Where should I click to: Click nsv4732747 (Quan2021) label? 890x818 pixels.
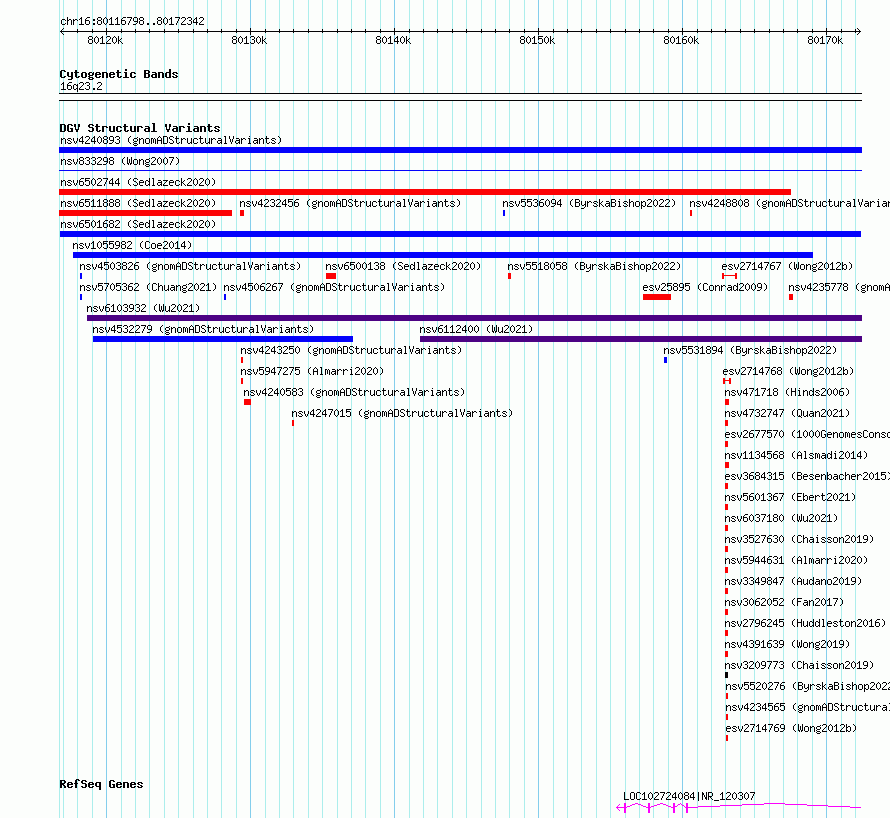pos(787,413)
